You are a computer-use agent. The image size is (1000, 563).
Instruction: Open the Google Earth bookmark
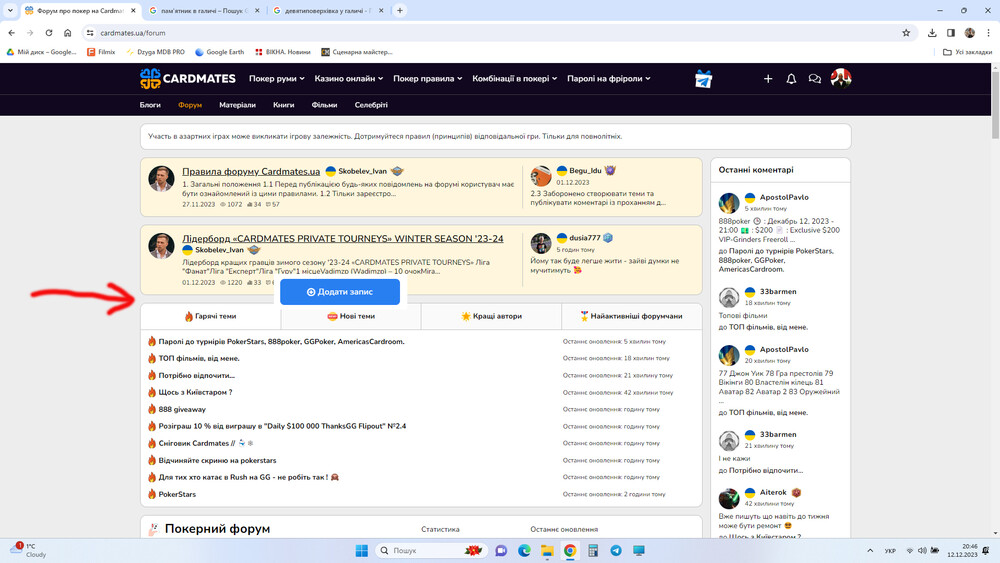point(219,52)
